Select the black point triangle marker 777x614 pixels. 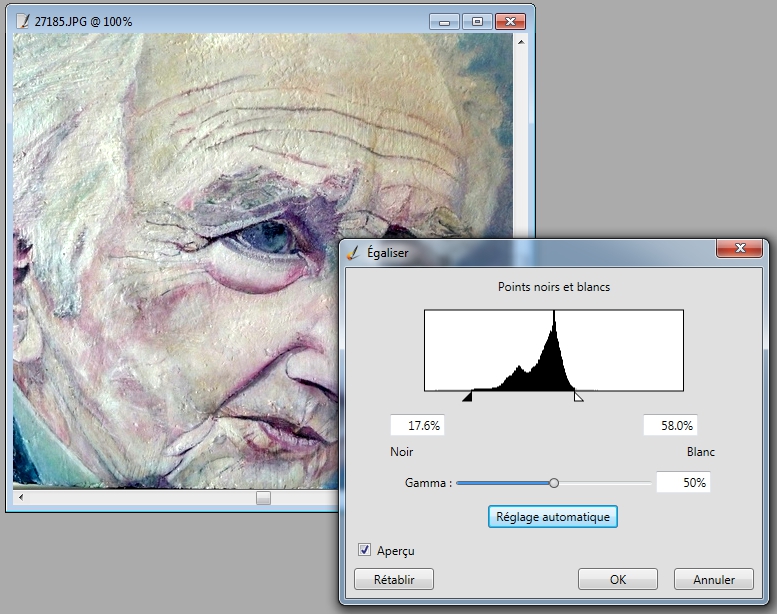(467, 396)
